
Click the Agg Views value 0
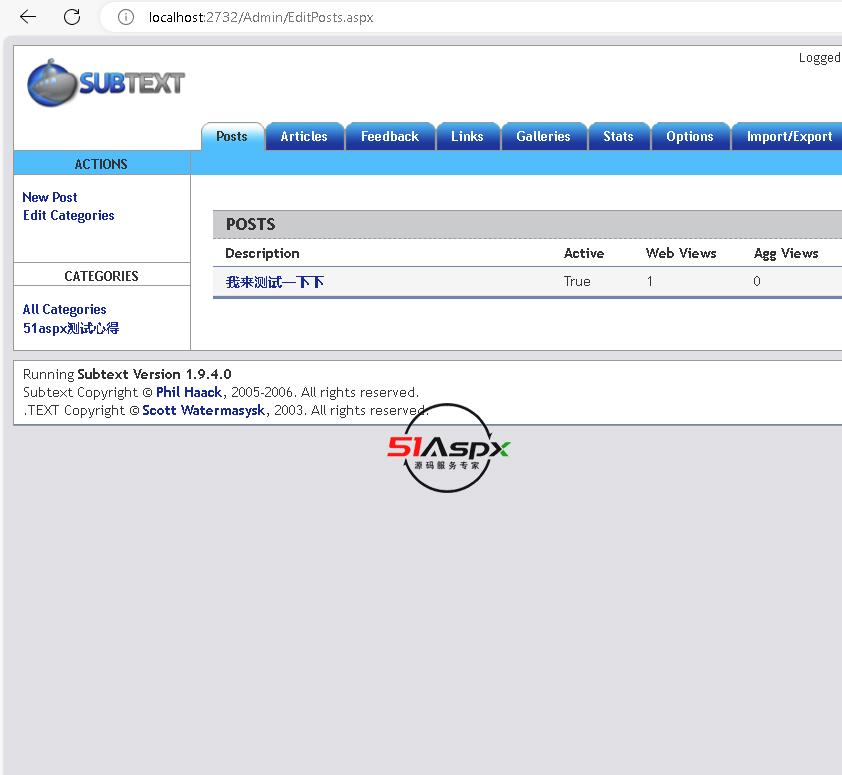tap(757, 281)
